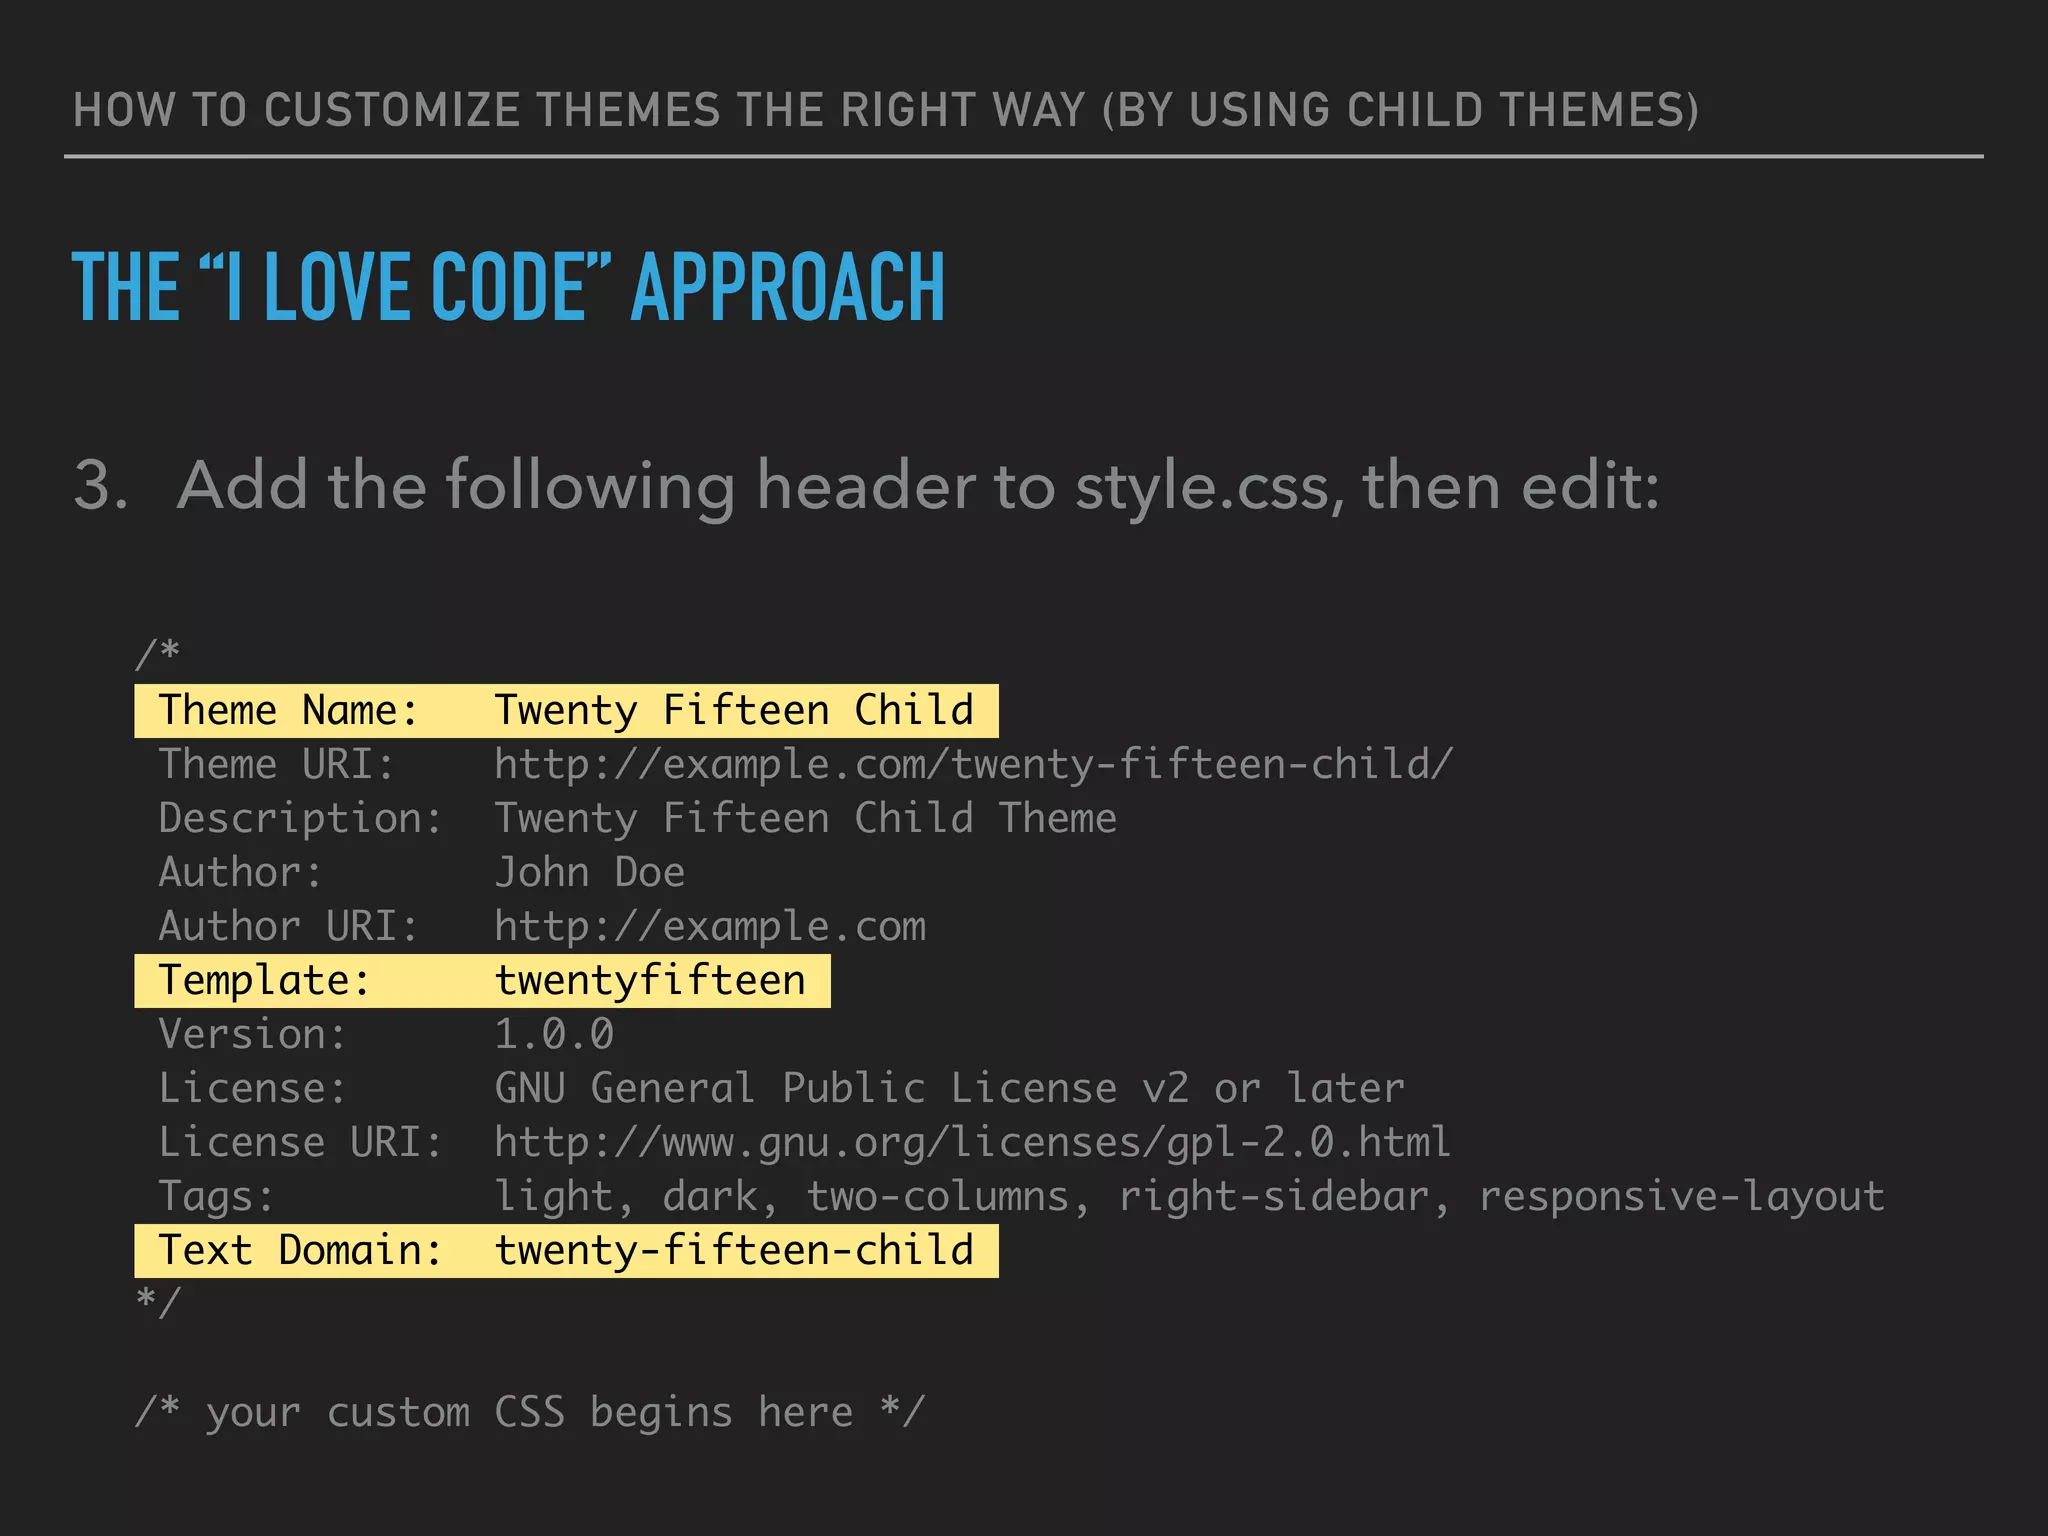Screen dimensions: 2048x1536
Task: Select the "I LOVE CODE" APPROACH title
Action: point(508,287)
